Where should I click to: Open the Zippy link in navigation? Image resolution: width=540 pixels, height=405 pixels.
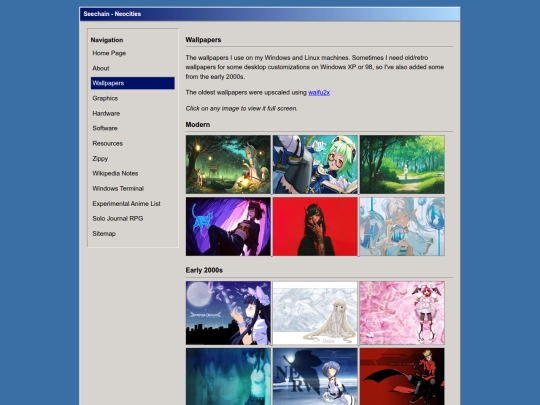tap(100, 158)
